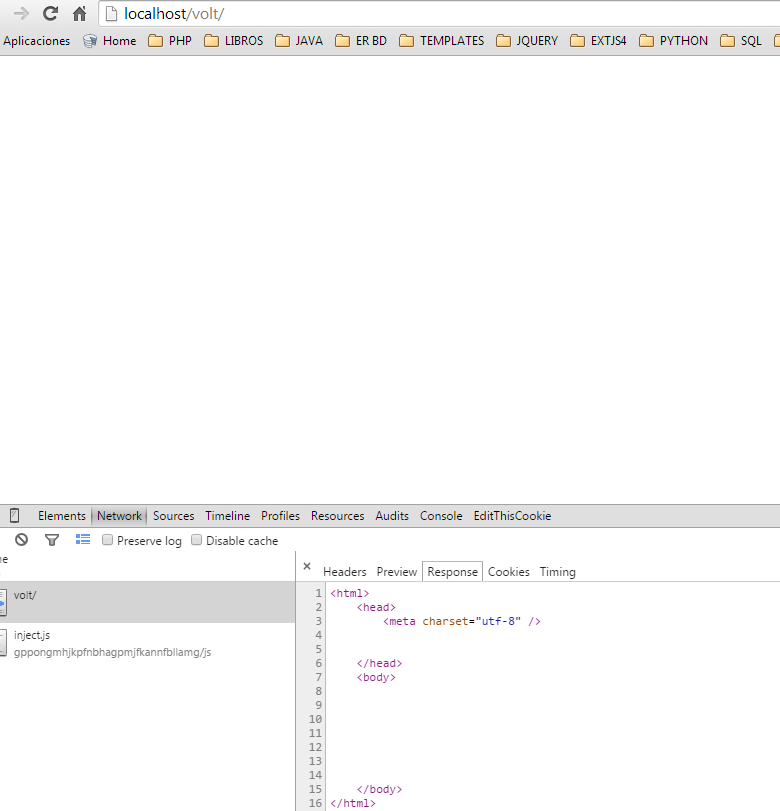Select the volt/ network request
The height and width of the screenshot is (811, 780).
click(25, 595)
